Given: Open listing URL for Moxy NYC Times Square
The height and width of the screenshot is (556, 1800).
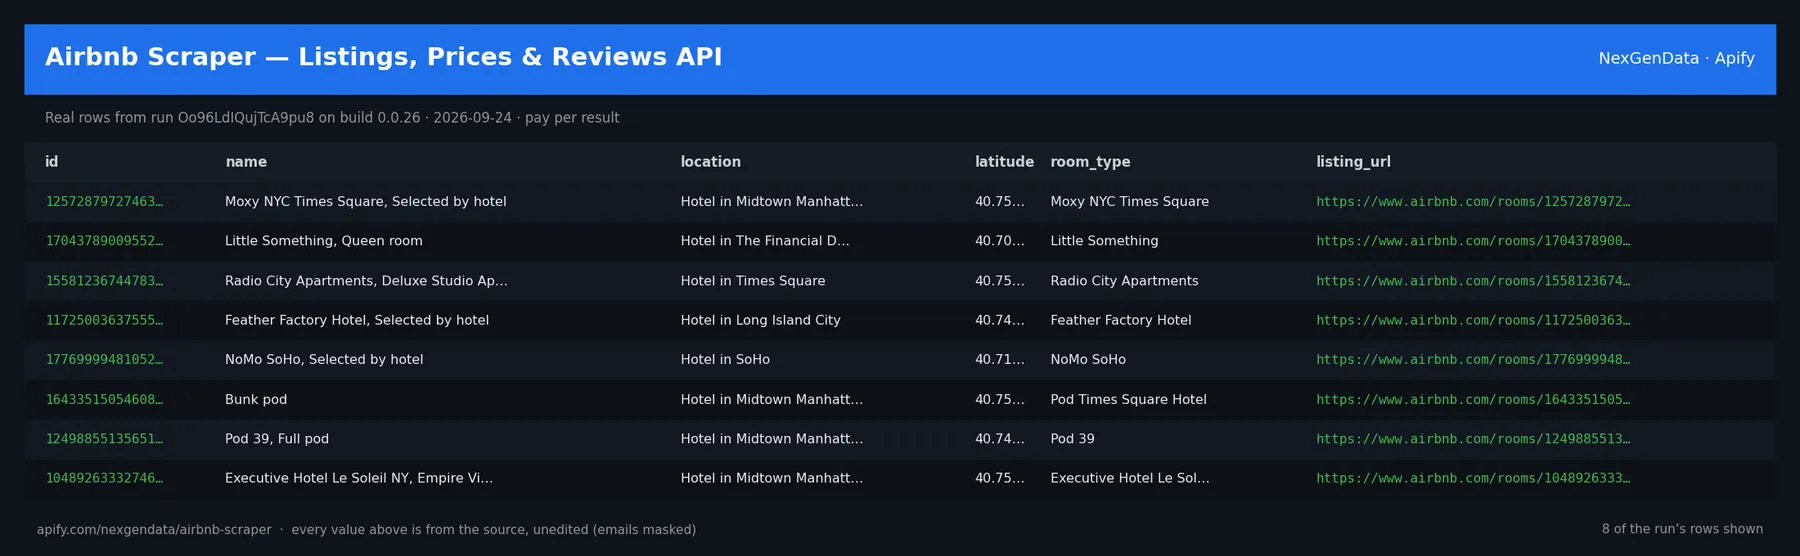Looking at the screenshot, I should [x=1473, y=202].
